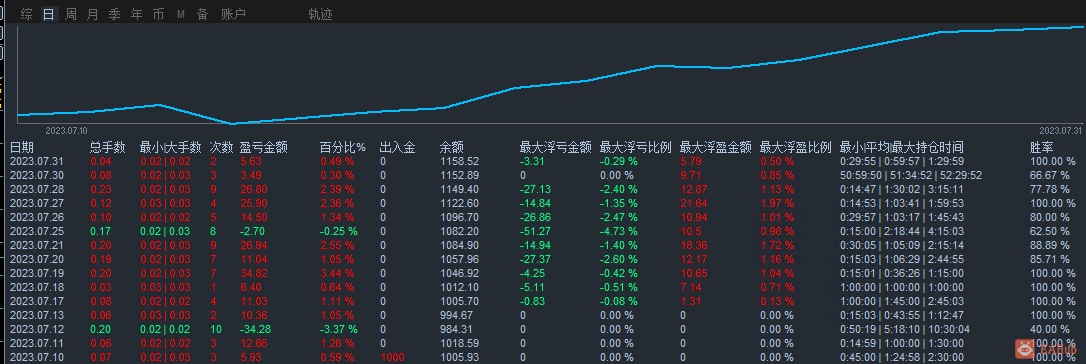Select the 2023.07.30 row date
The width and height of the screenshot is (1086, 364).
[37, 175]
